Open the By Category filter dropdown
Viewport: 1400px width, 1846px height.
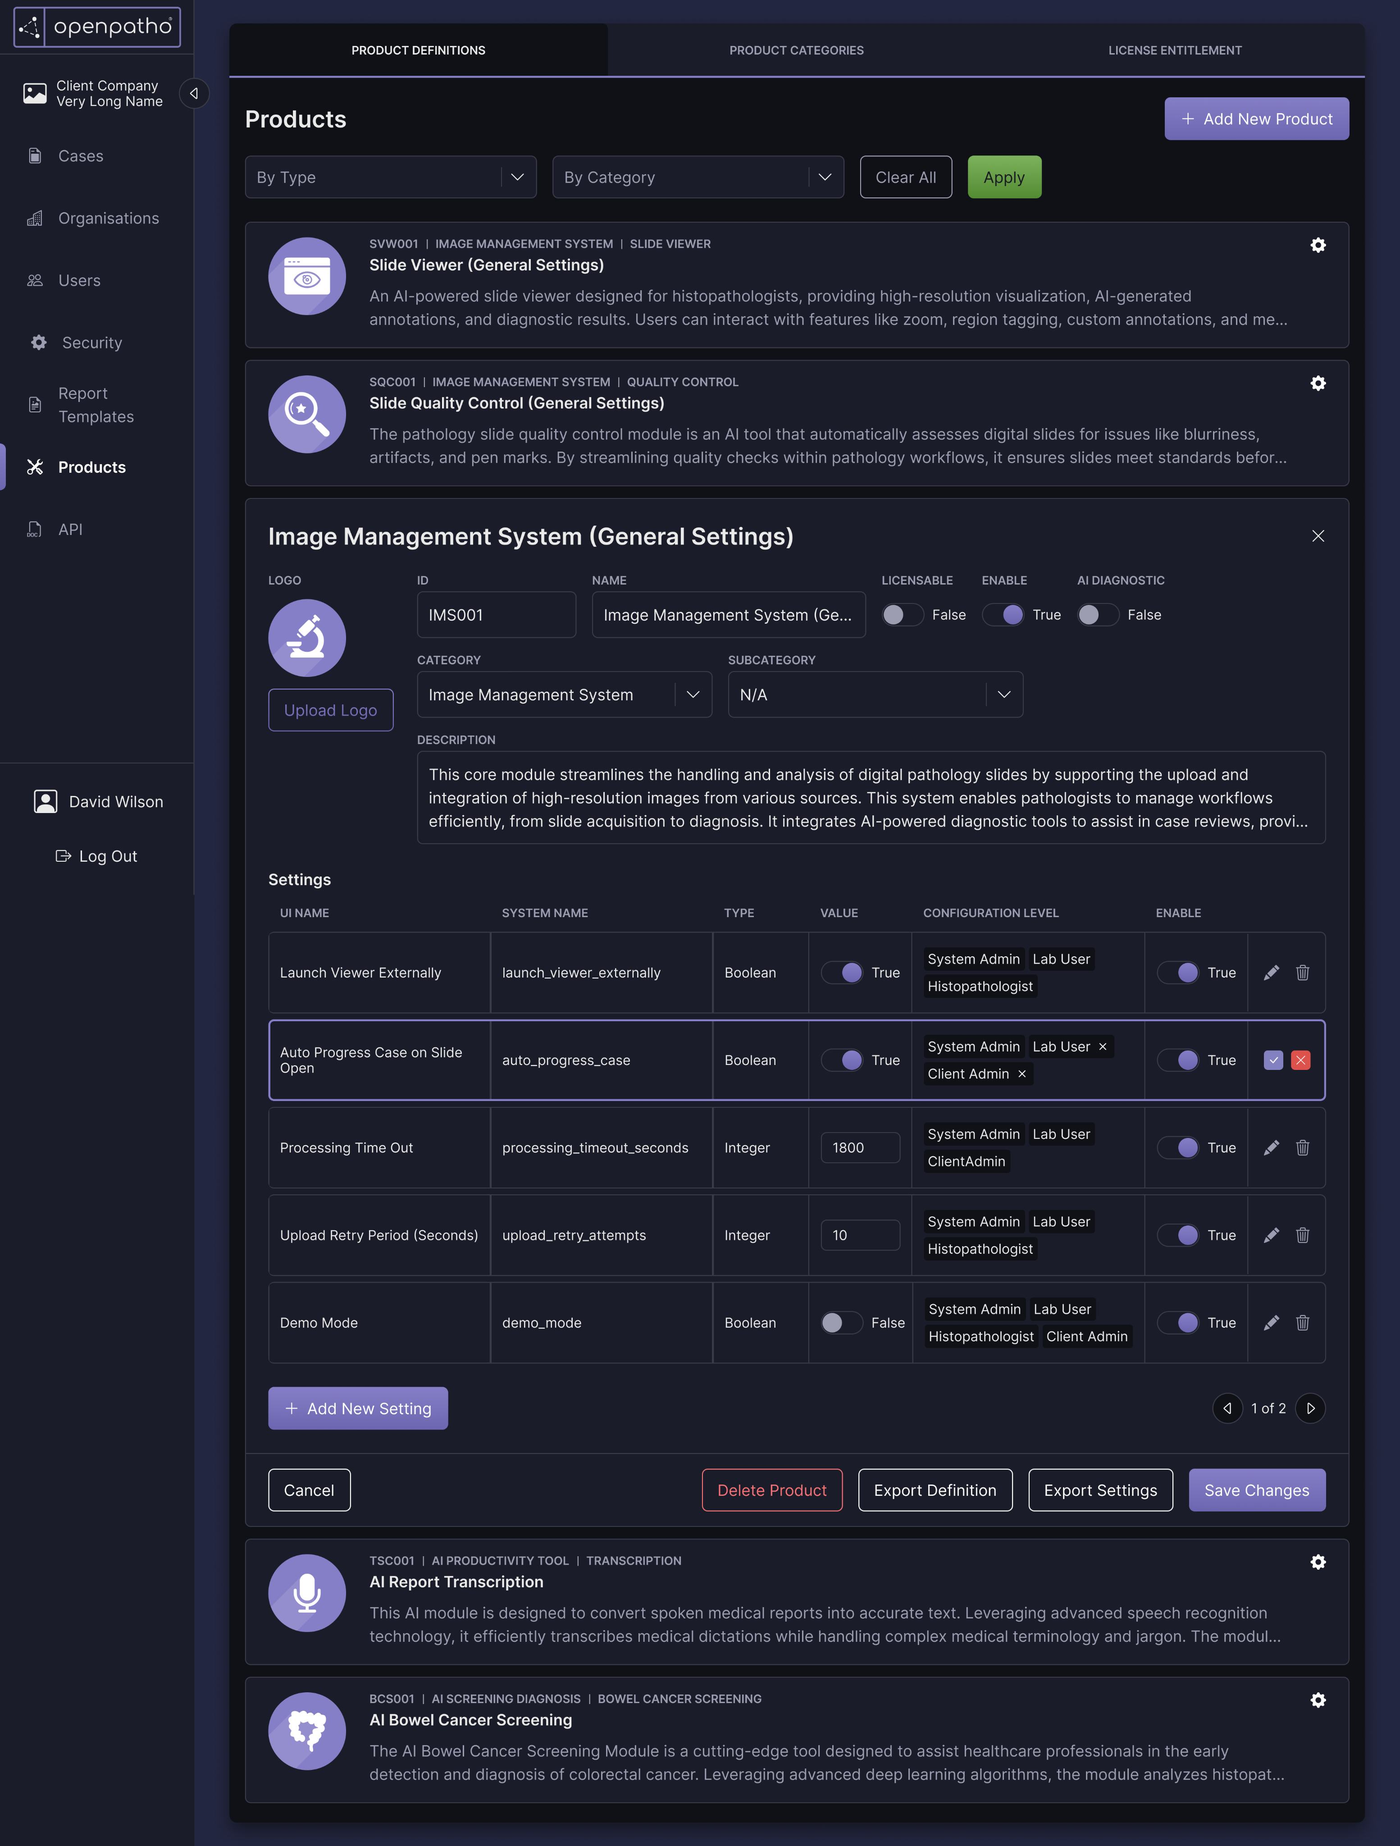[698, 177]
